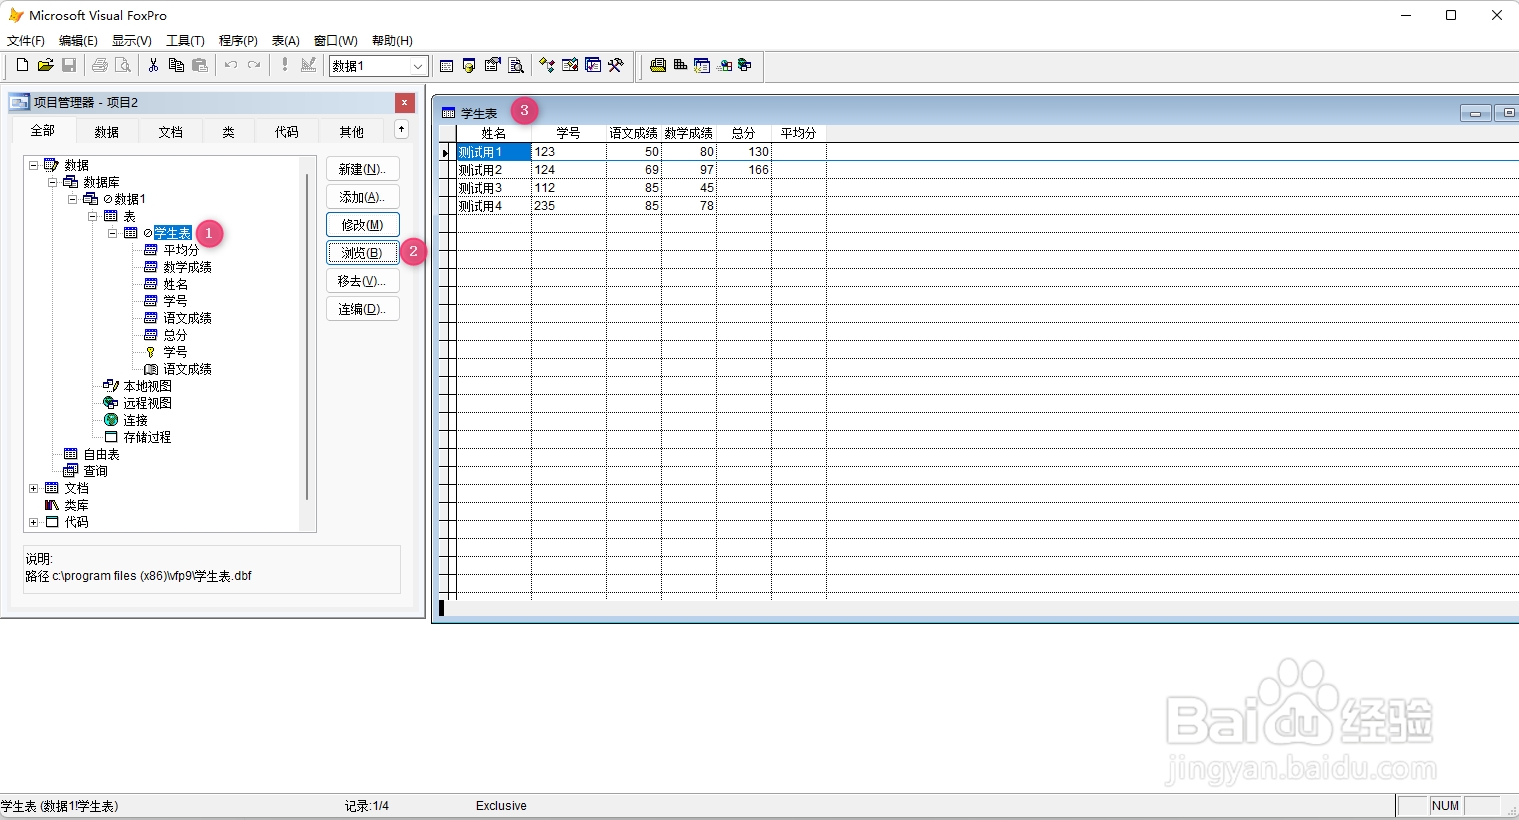Click the Run exclamation mark icon
The height and width of the screenshot is (820, 1519).
point(284,65)
